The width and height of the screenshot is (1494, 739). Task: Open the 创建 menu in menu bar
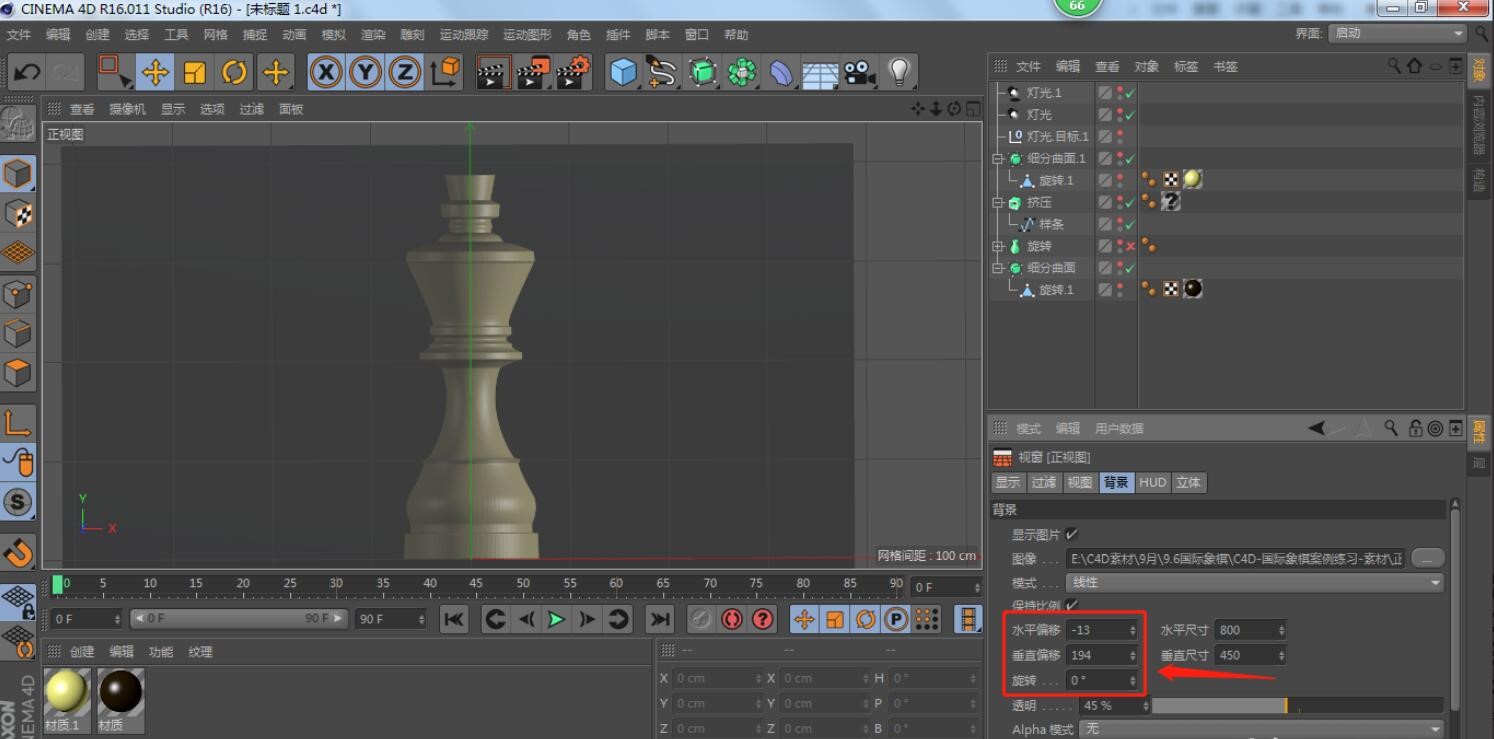pos(97,34)
